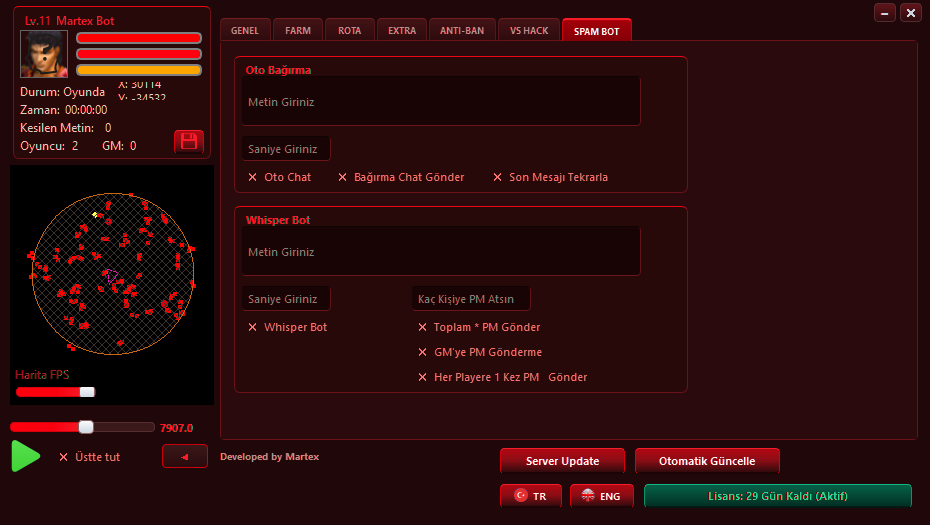Viewport: 930px width, 525px height.
Task: Switch to the ANTI-BAN tab
Action: tap(462, 30)
